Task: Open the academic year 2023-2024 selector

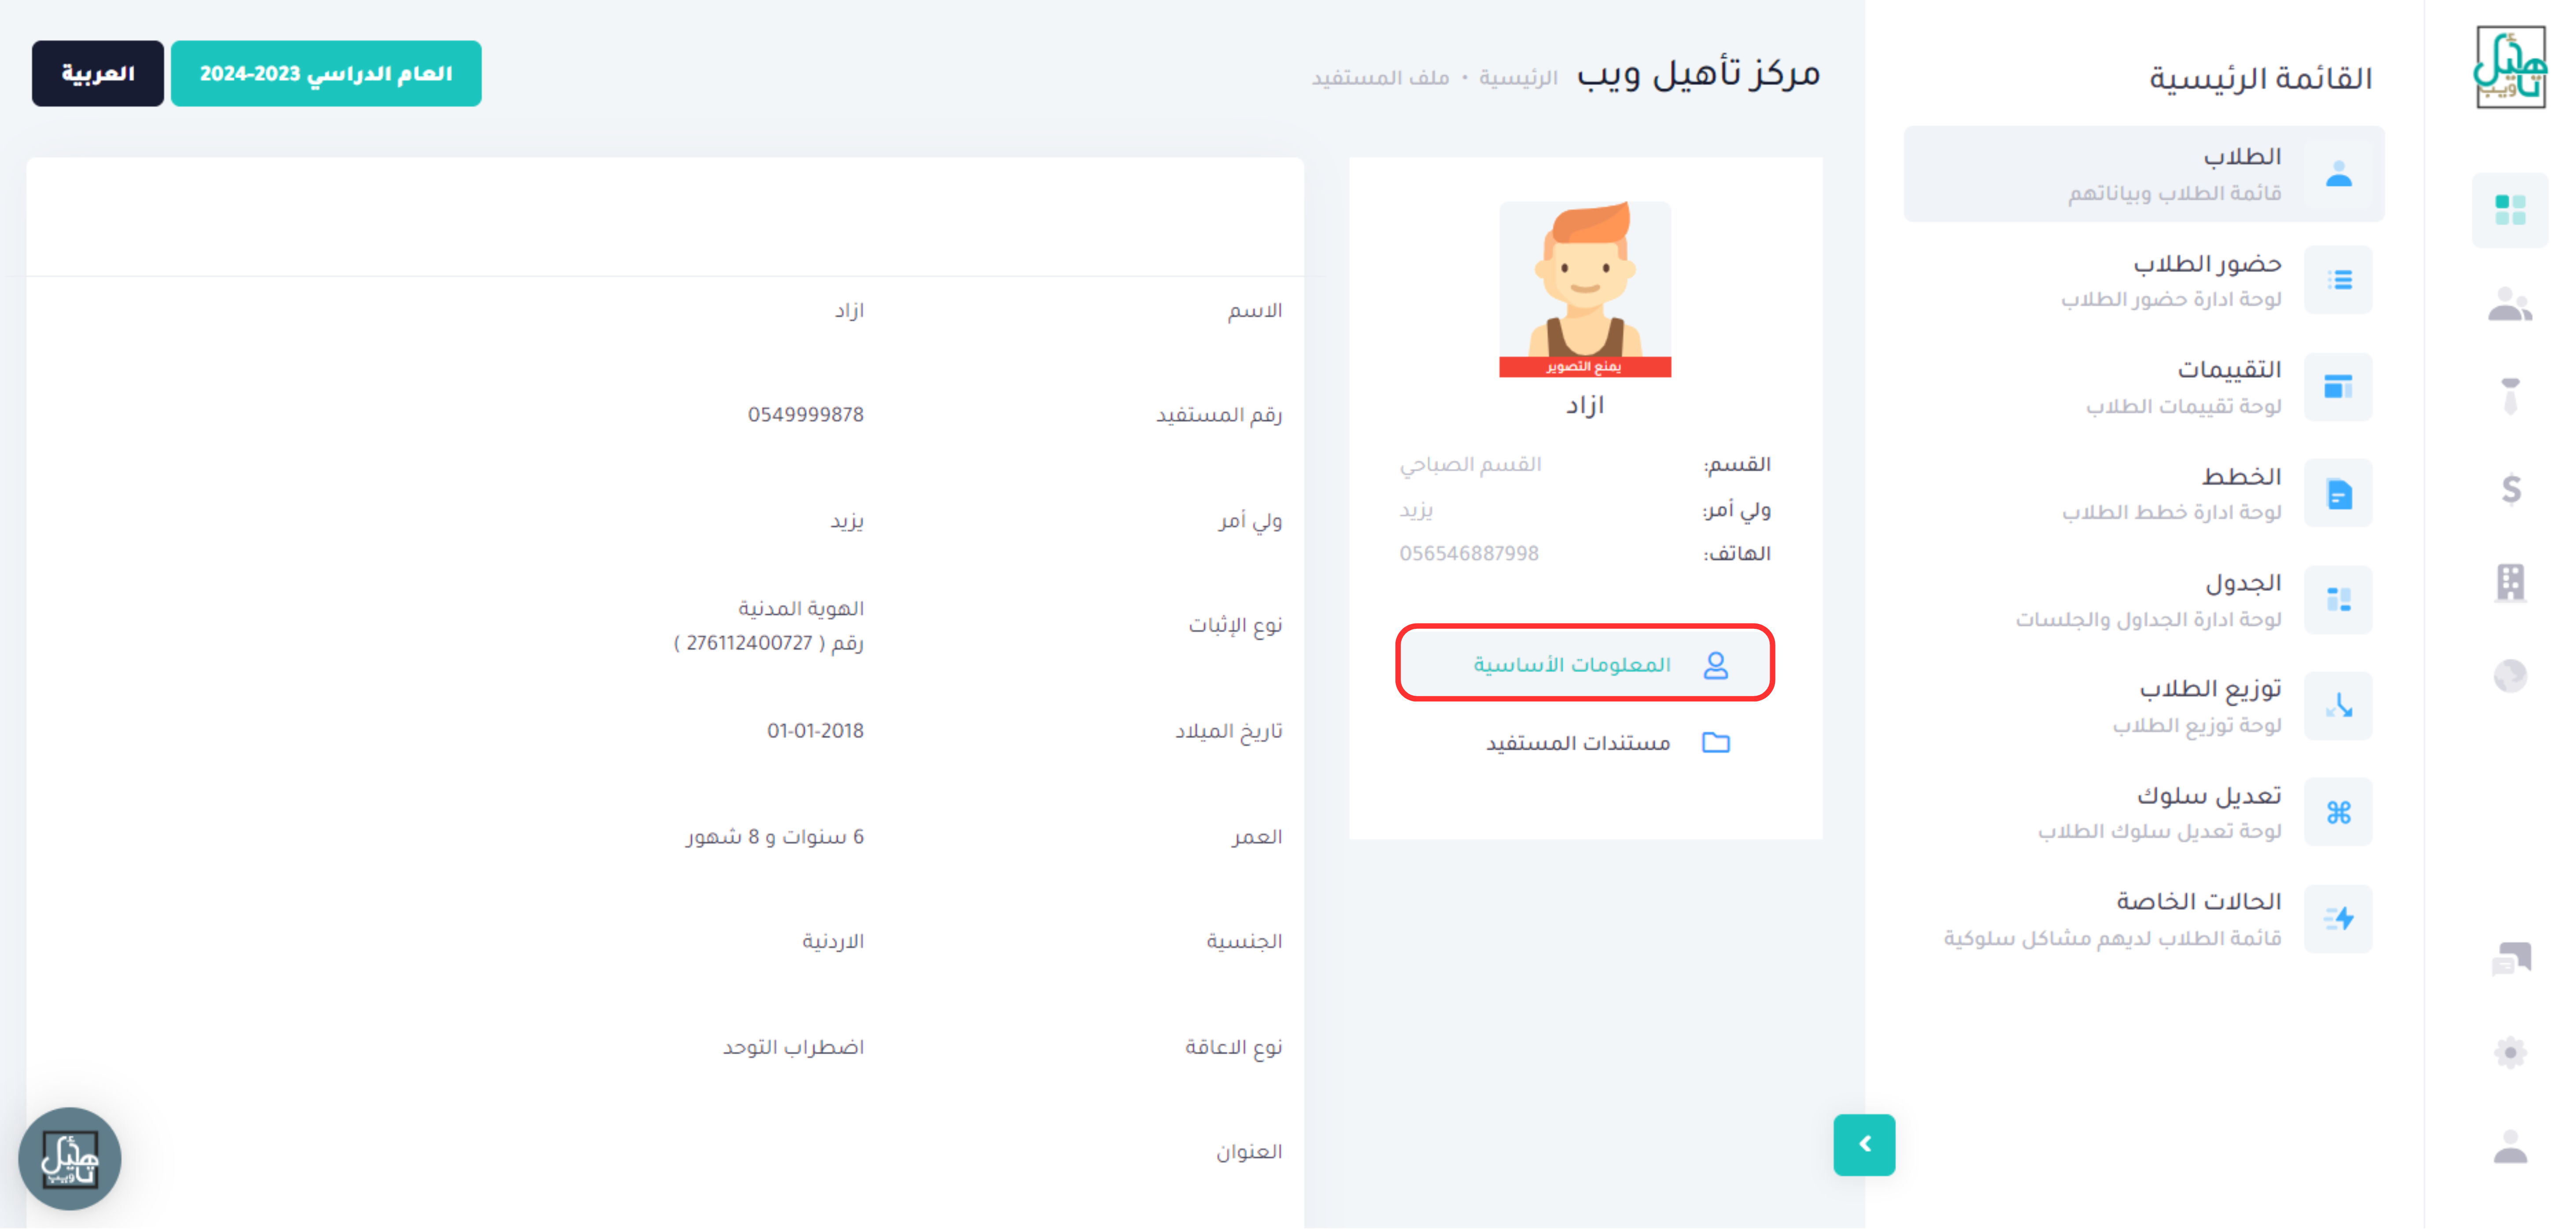Action: tap(326, 74)
